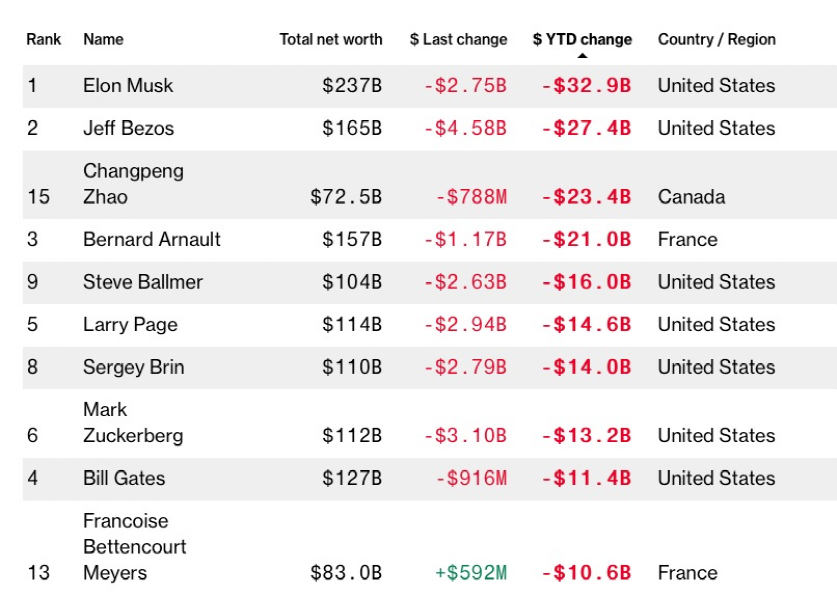This screenshot has width=837, height=592.
Task: Click Canada in the country column
Action: click(x=691, y=197)
